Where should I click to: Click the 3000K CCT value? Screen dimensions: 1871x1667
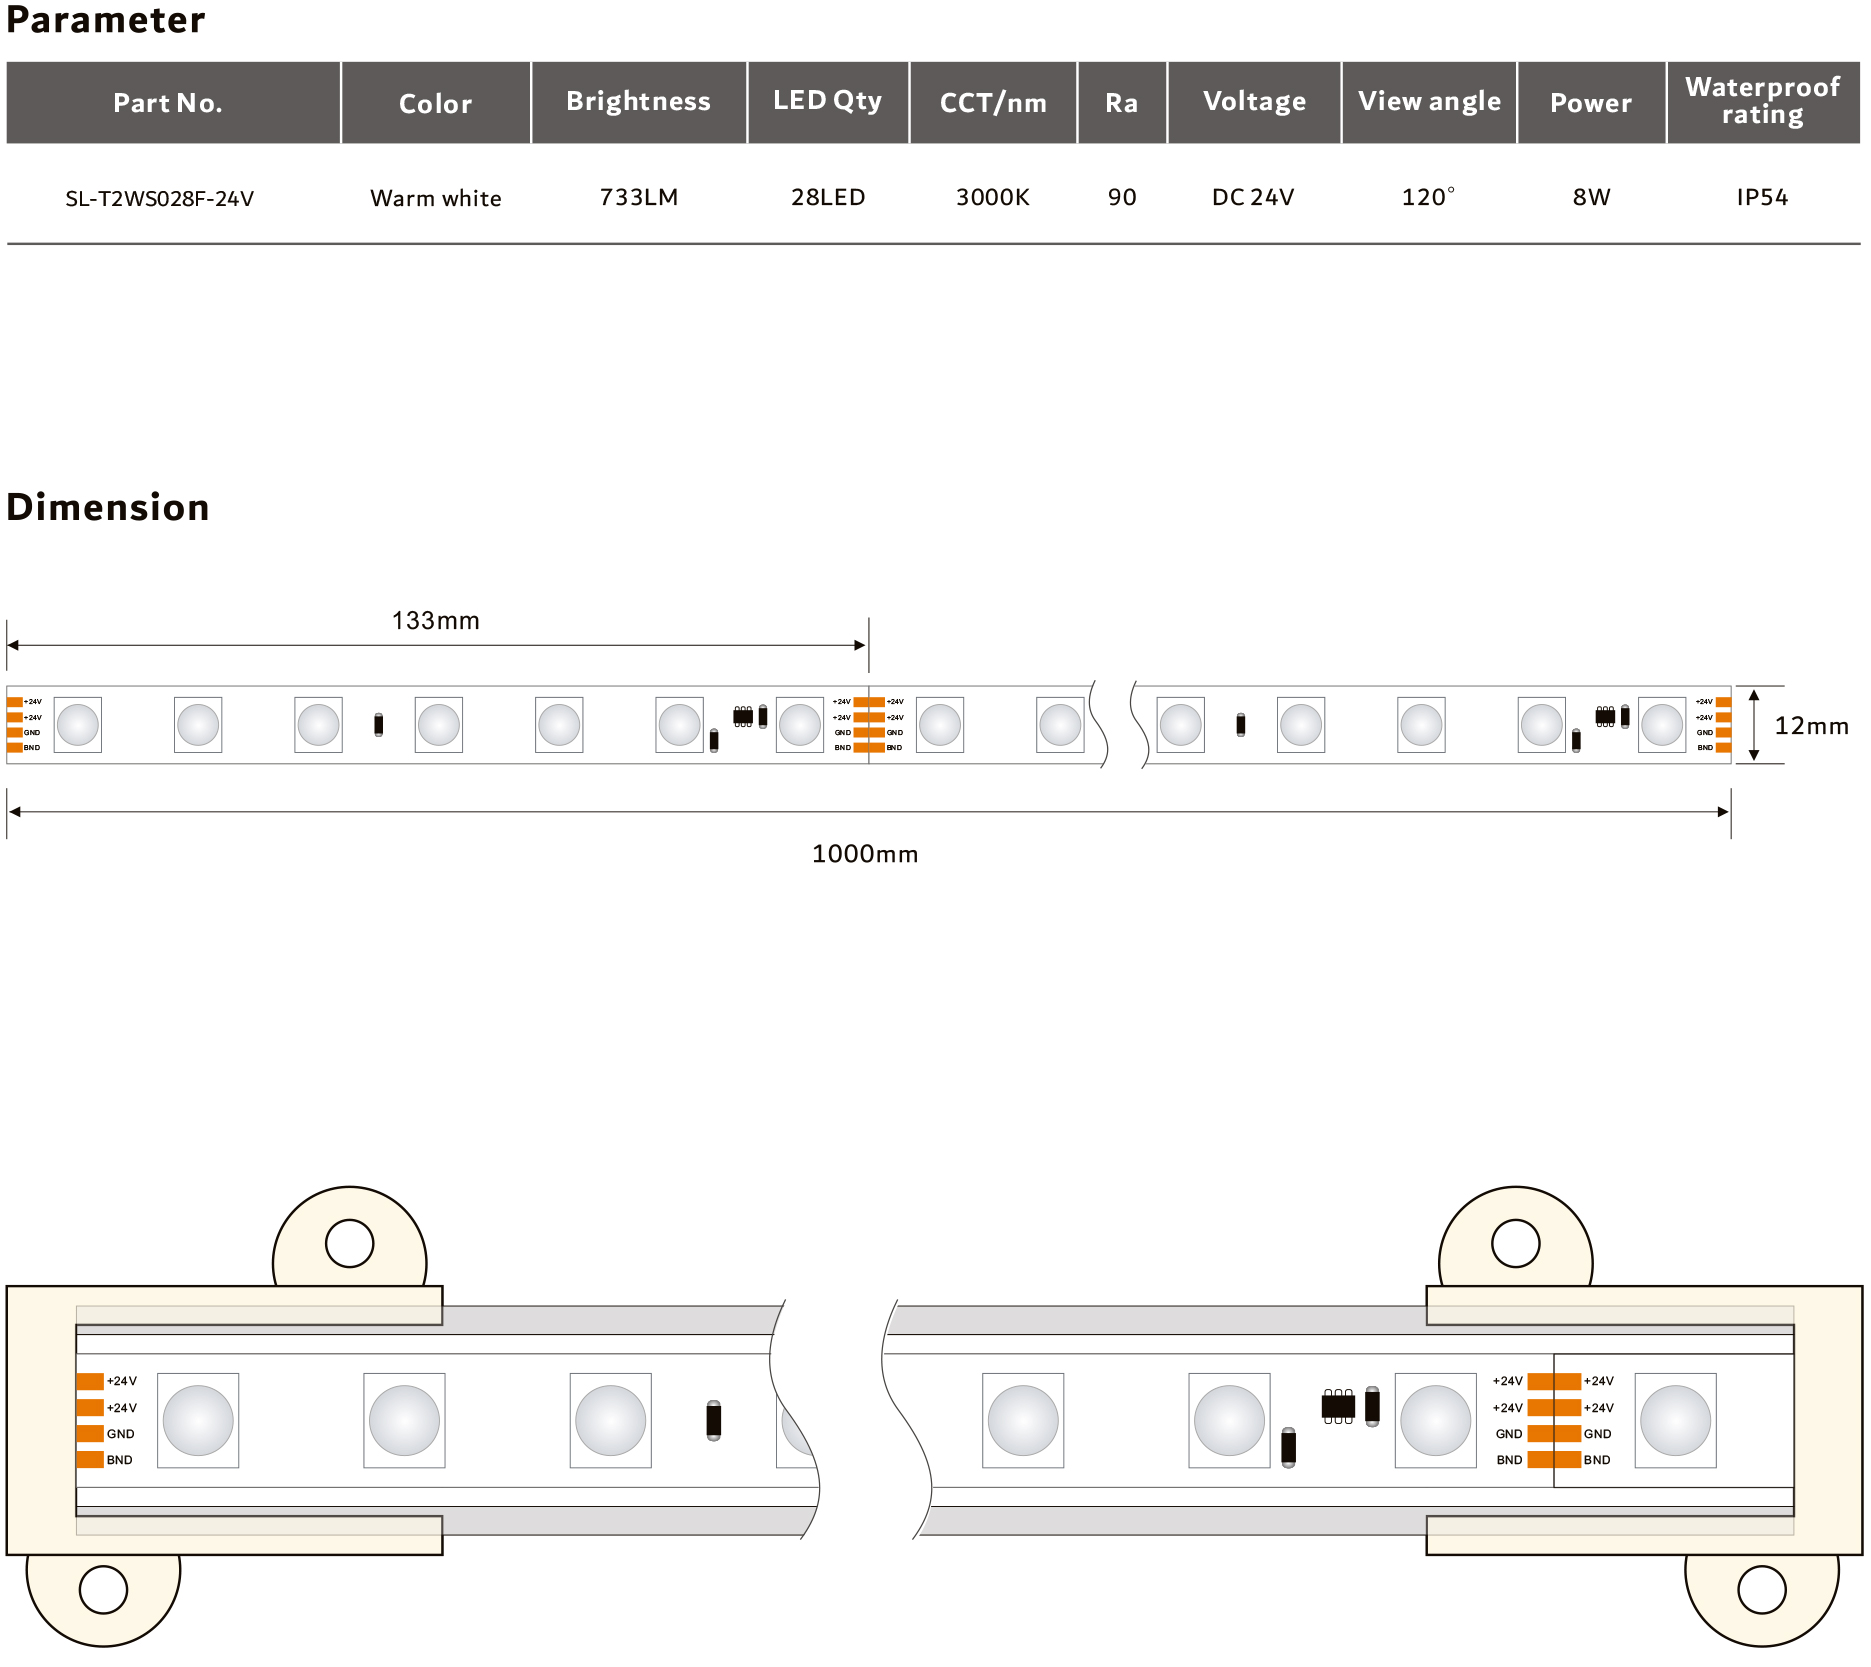click(992, 197)
